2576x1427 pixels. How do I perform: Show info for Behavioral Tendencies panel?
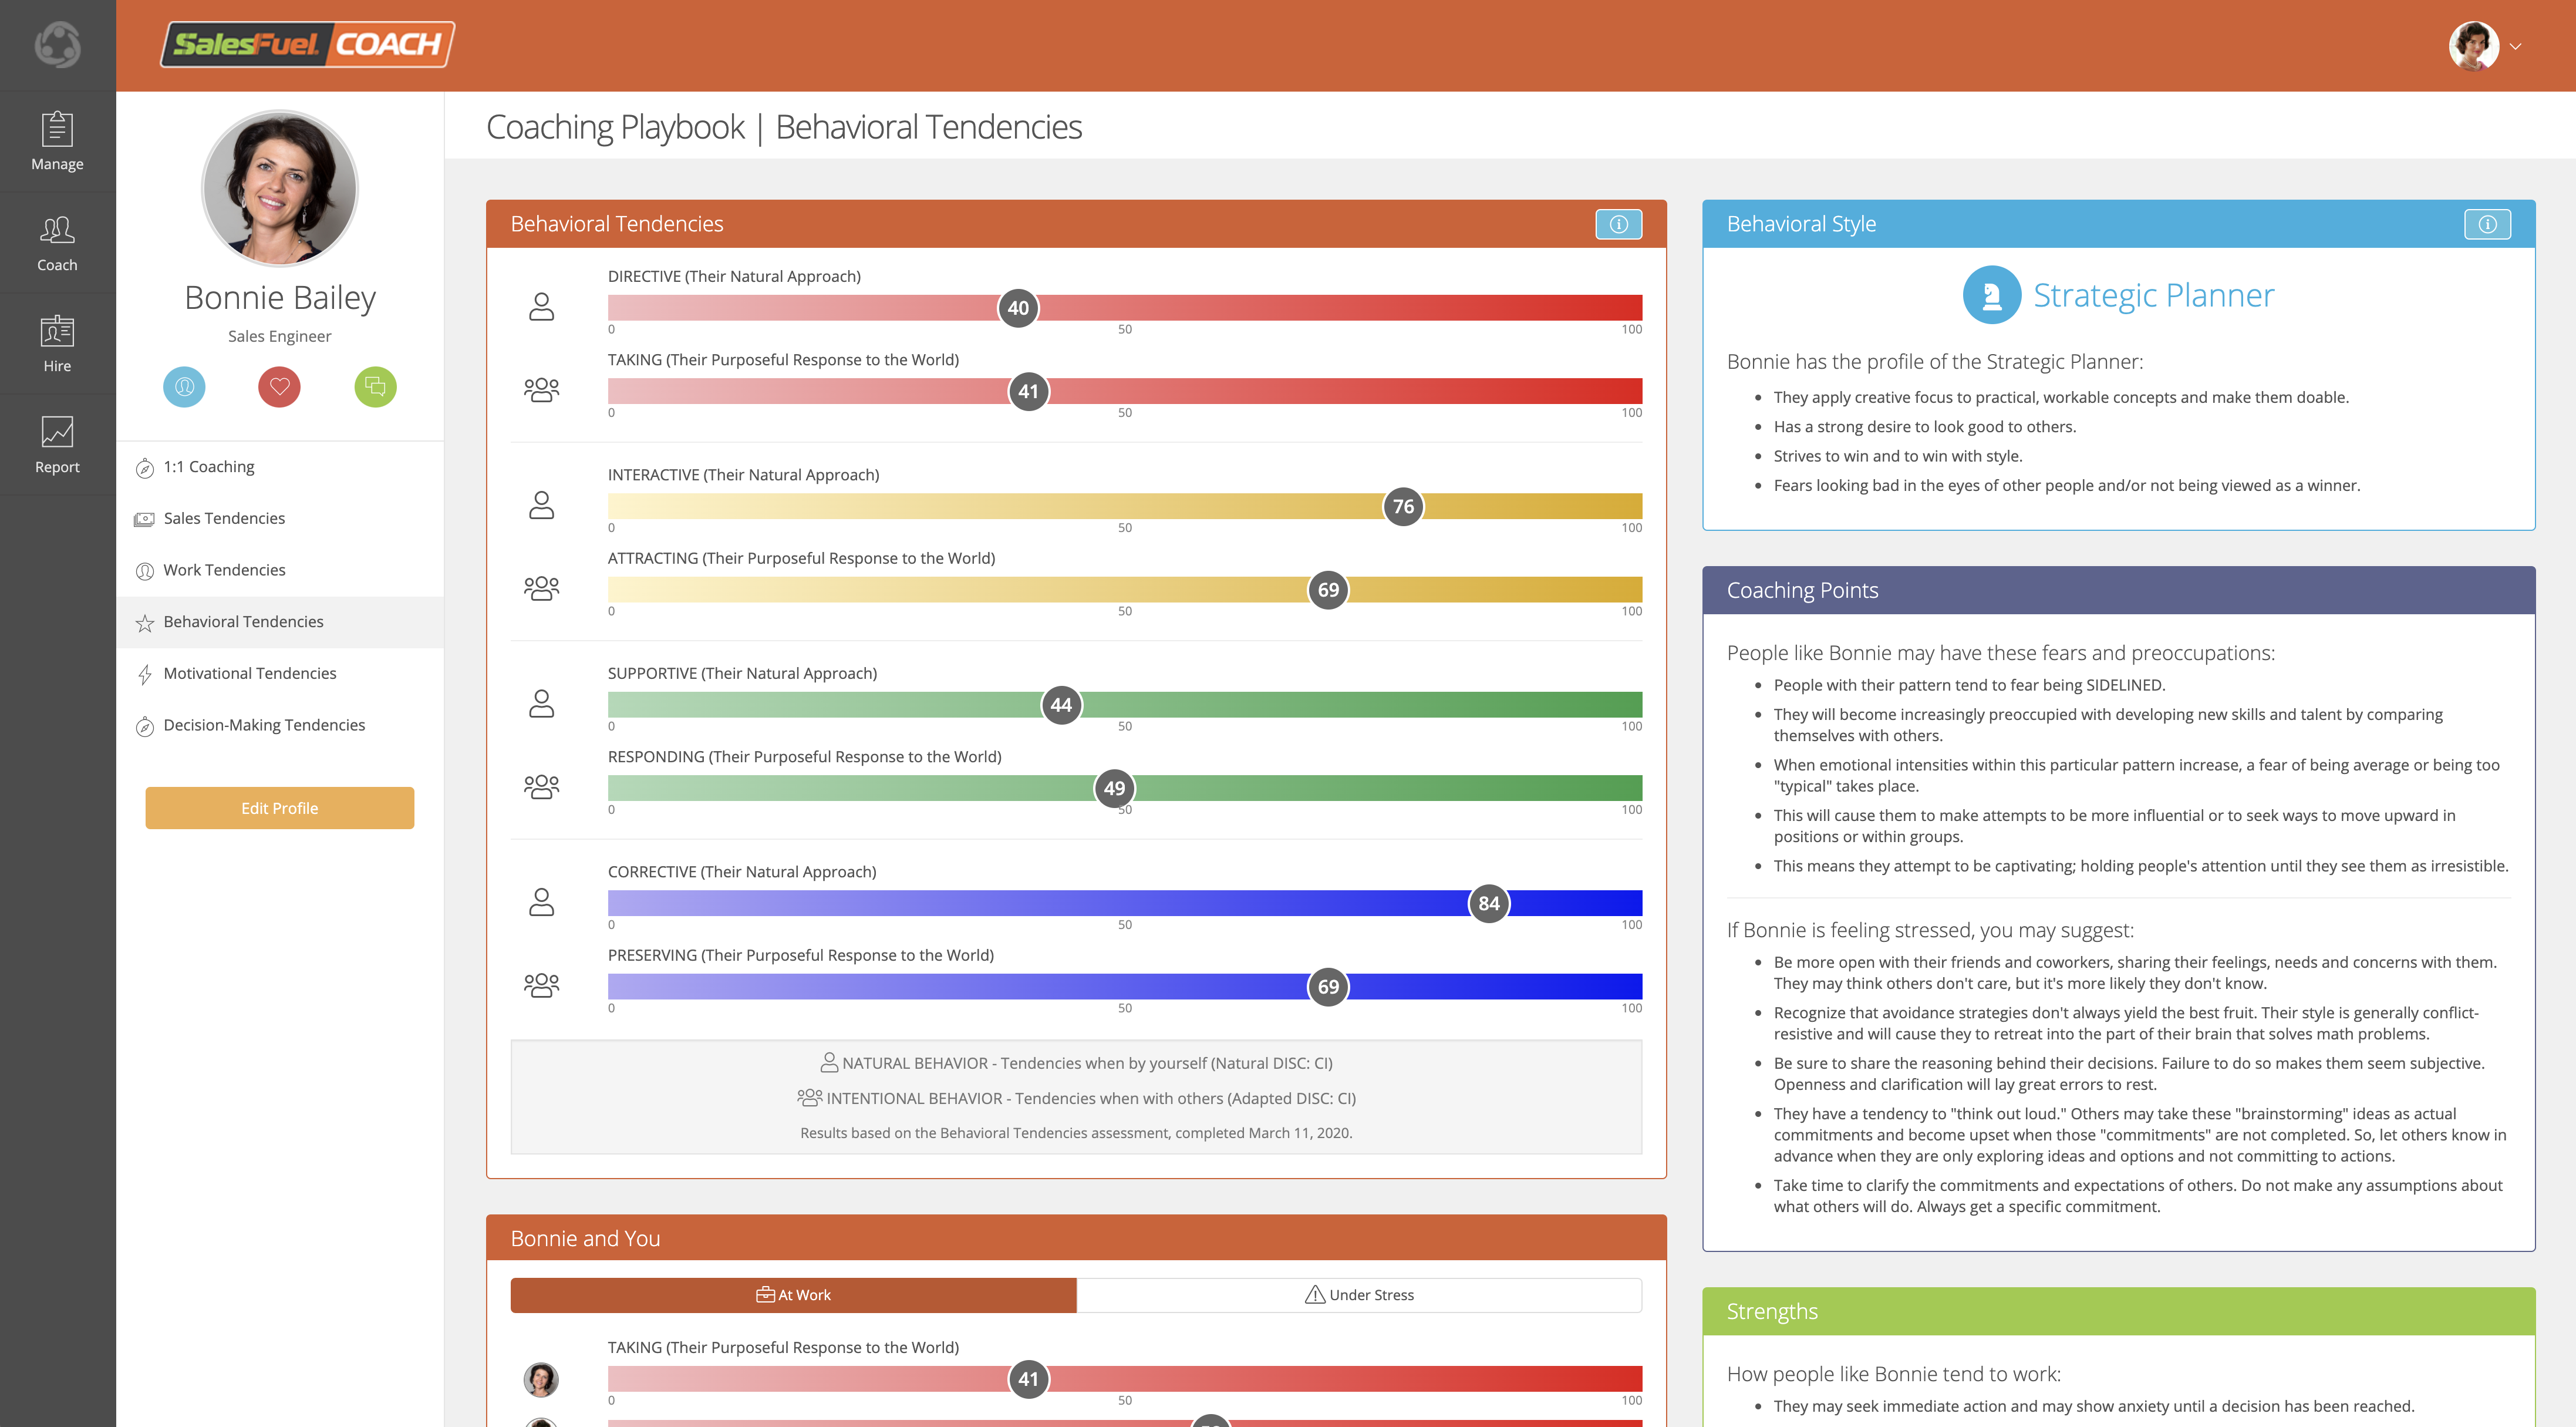click(1618, 224)
